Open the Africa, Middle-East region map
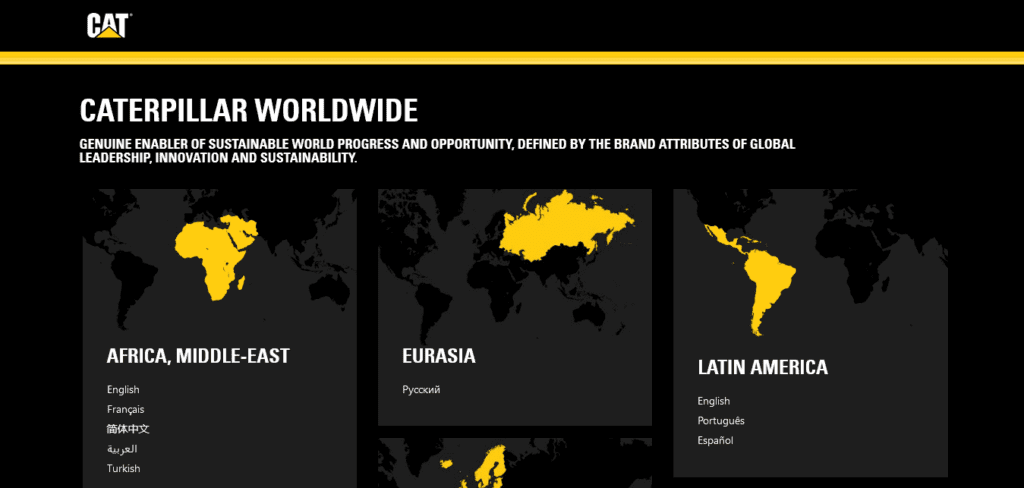Viewport: 1024px width, 488px height. tap(219, 259)
